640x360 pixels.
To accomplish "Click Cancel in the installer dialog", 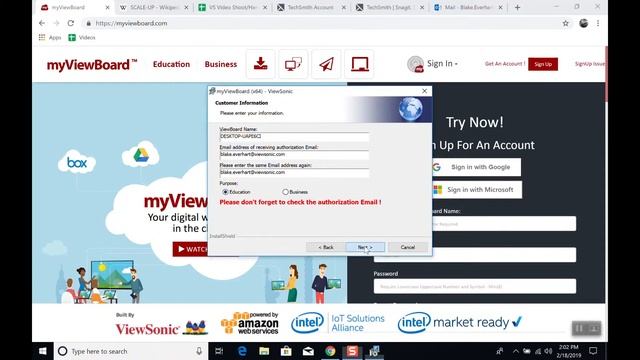I will (408, 247).
